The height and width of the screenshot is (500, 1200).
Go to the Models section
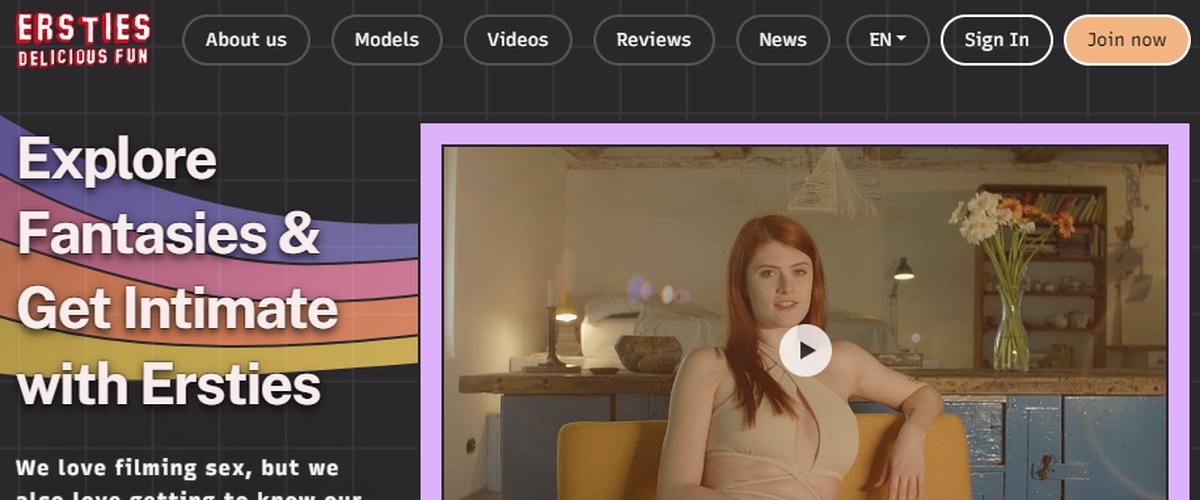386,40
